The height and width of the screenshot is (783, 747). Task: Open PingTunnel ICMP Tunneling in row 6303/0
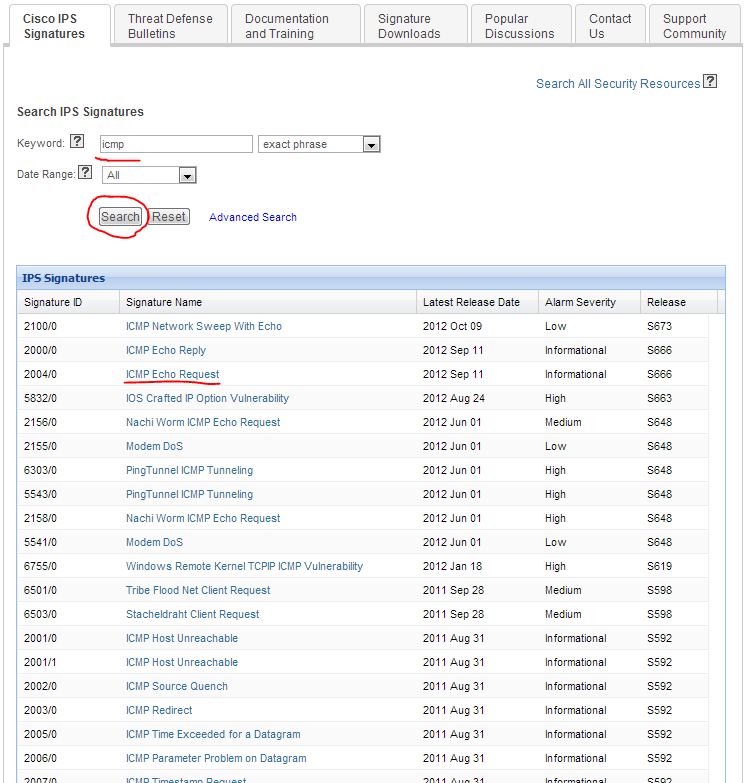[189, 470]
